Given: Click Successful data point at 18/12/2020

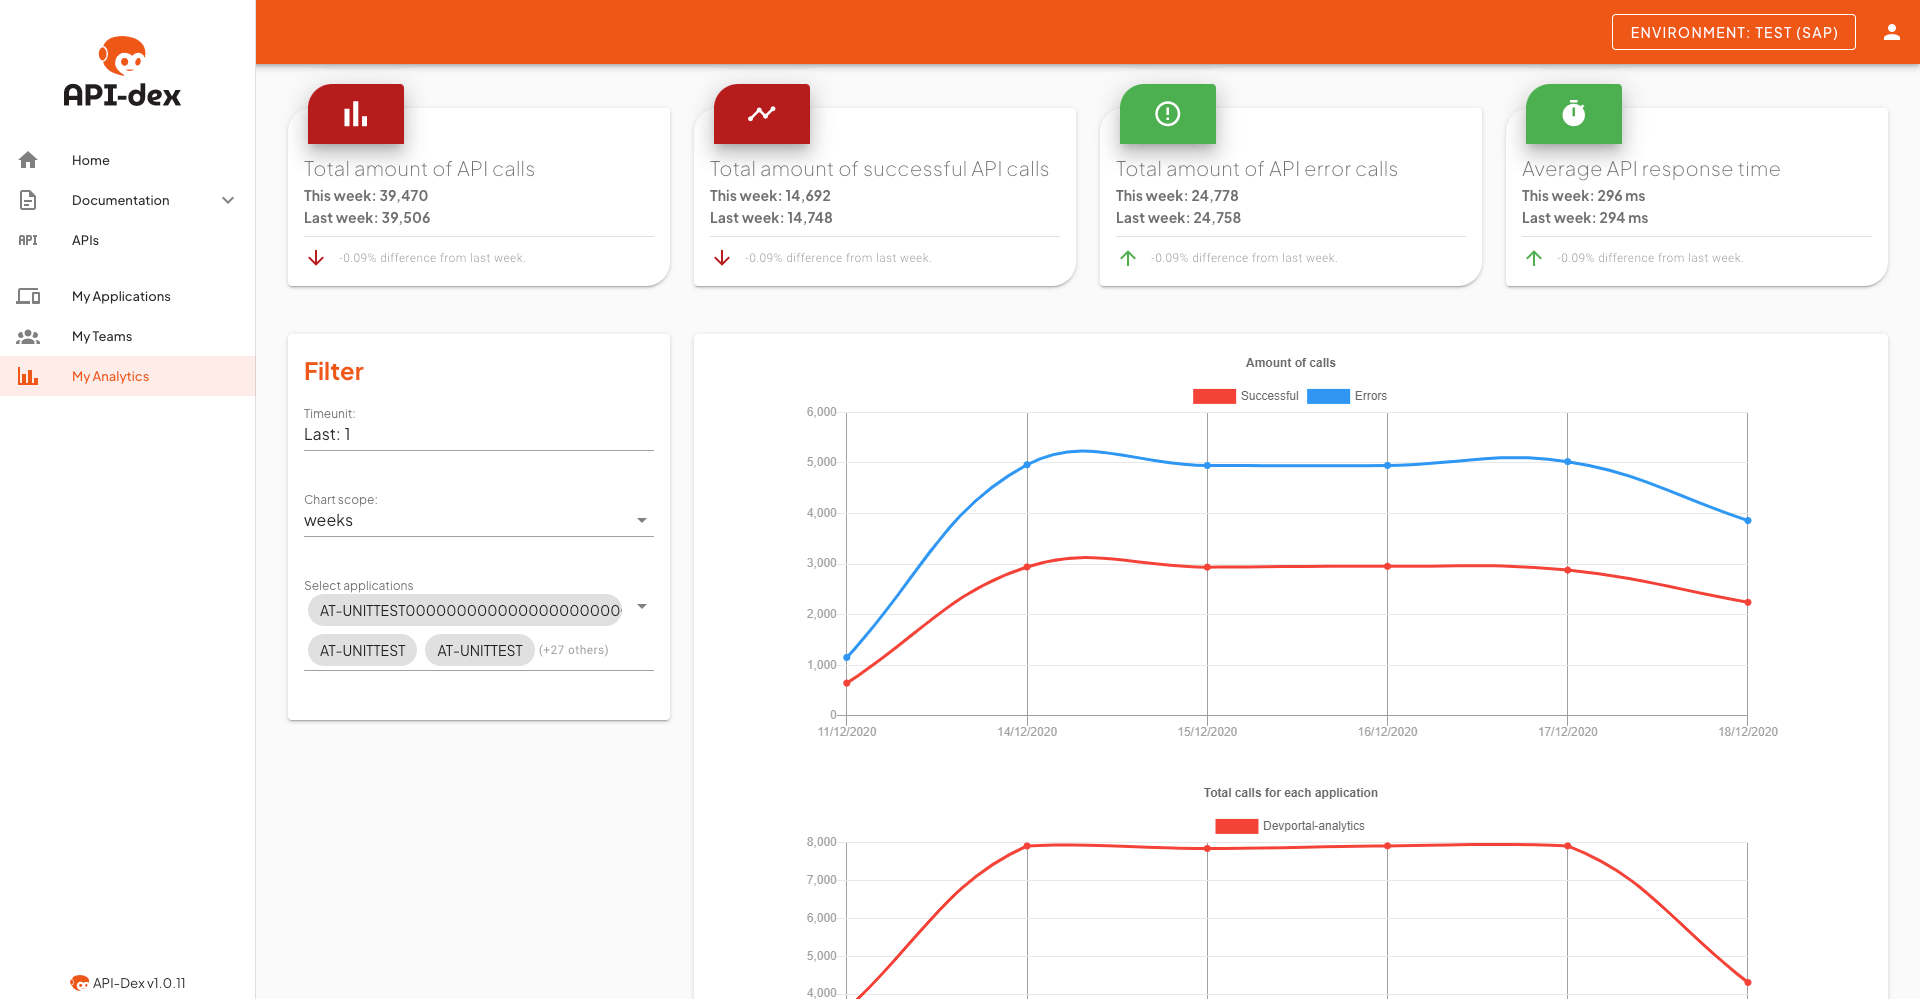Looking at the screenshot, I should coord(1748,602).
